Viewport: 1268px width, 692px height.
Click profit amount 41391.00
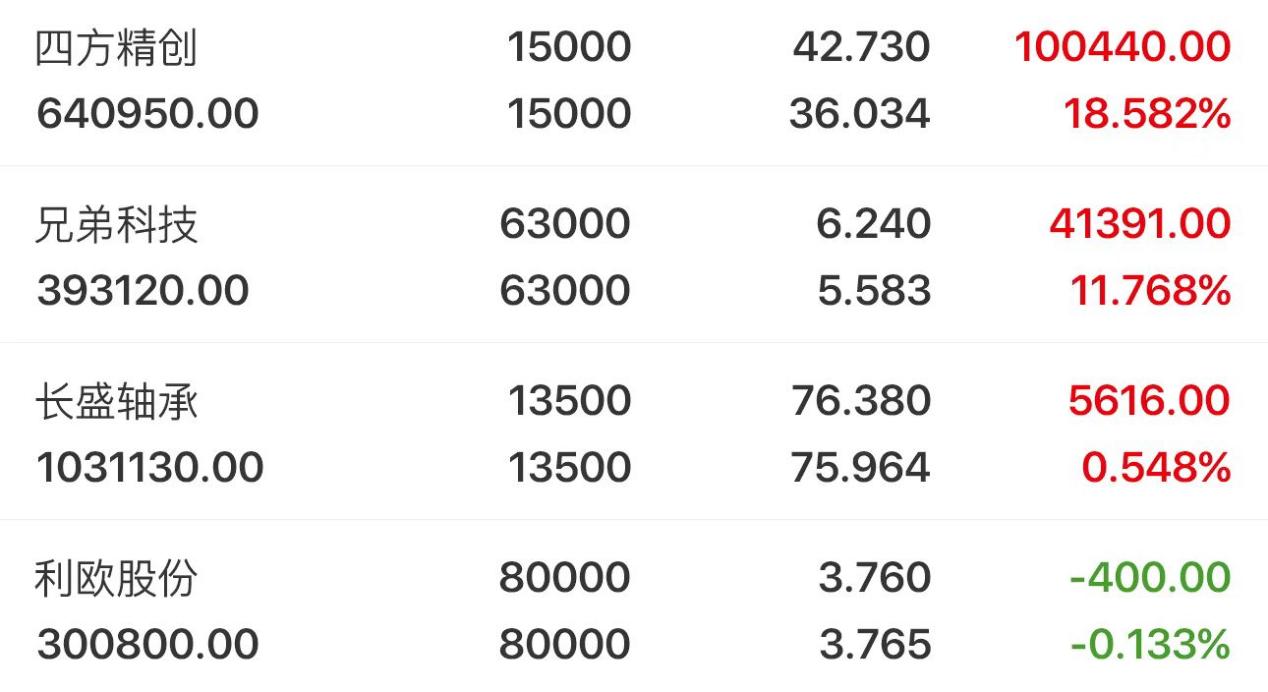1140,225
